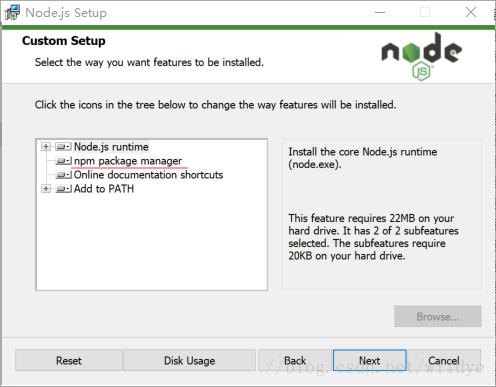Screen dimensions: 496x387
Task: Open the Disk Usage dialog
Action: pos(189,360)
